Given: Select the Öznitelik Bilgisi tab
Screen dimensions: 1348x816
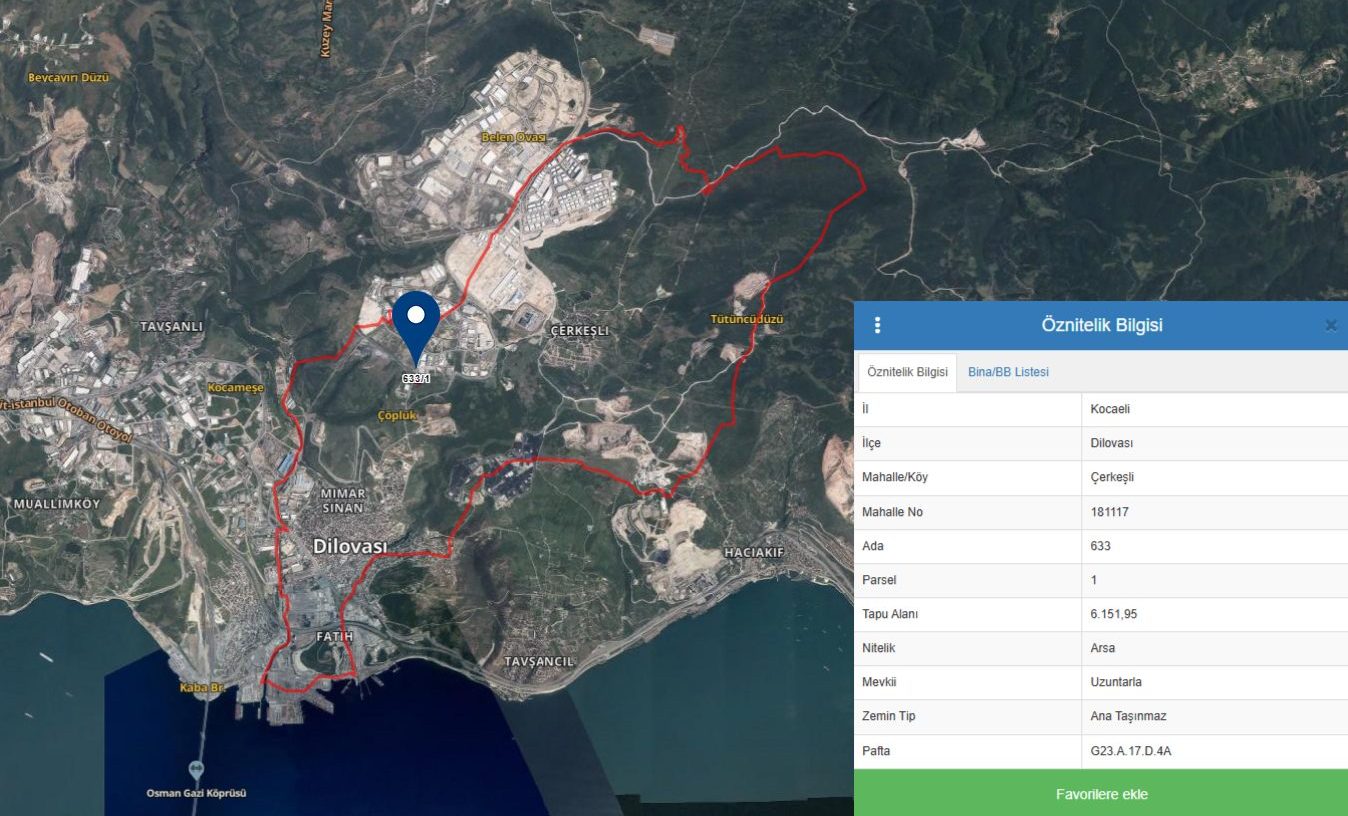Looking at the screenshot, I should tap(907, 372).
